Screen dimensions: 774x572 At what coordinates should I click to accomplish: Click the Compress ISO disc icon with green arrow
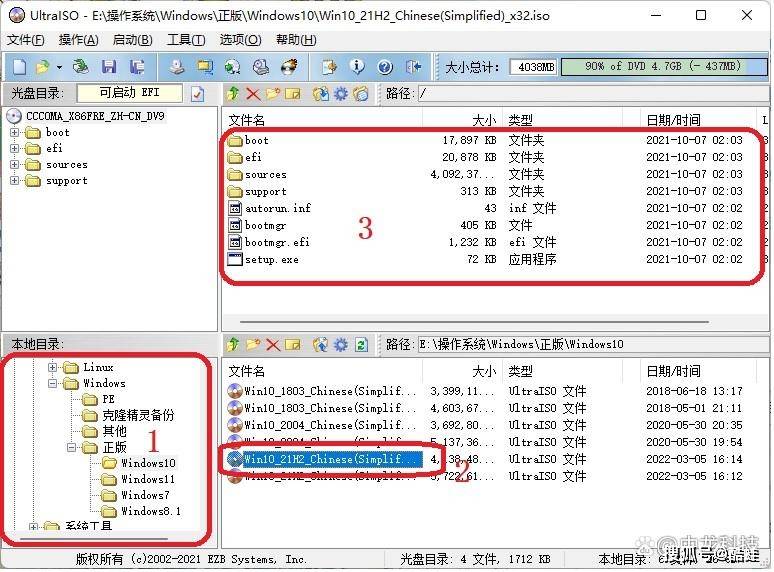point(232,67)
